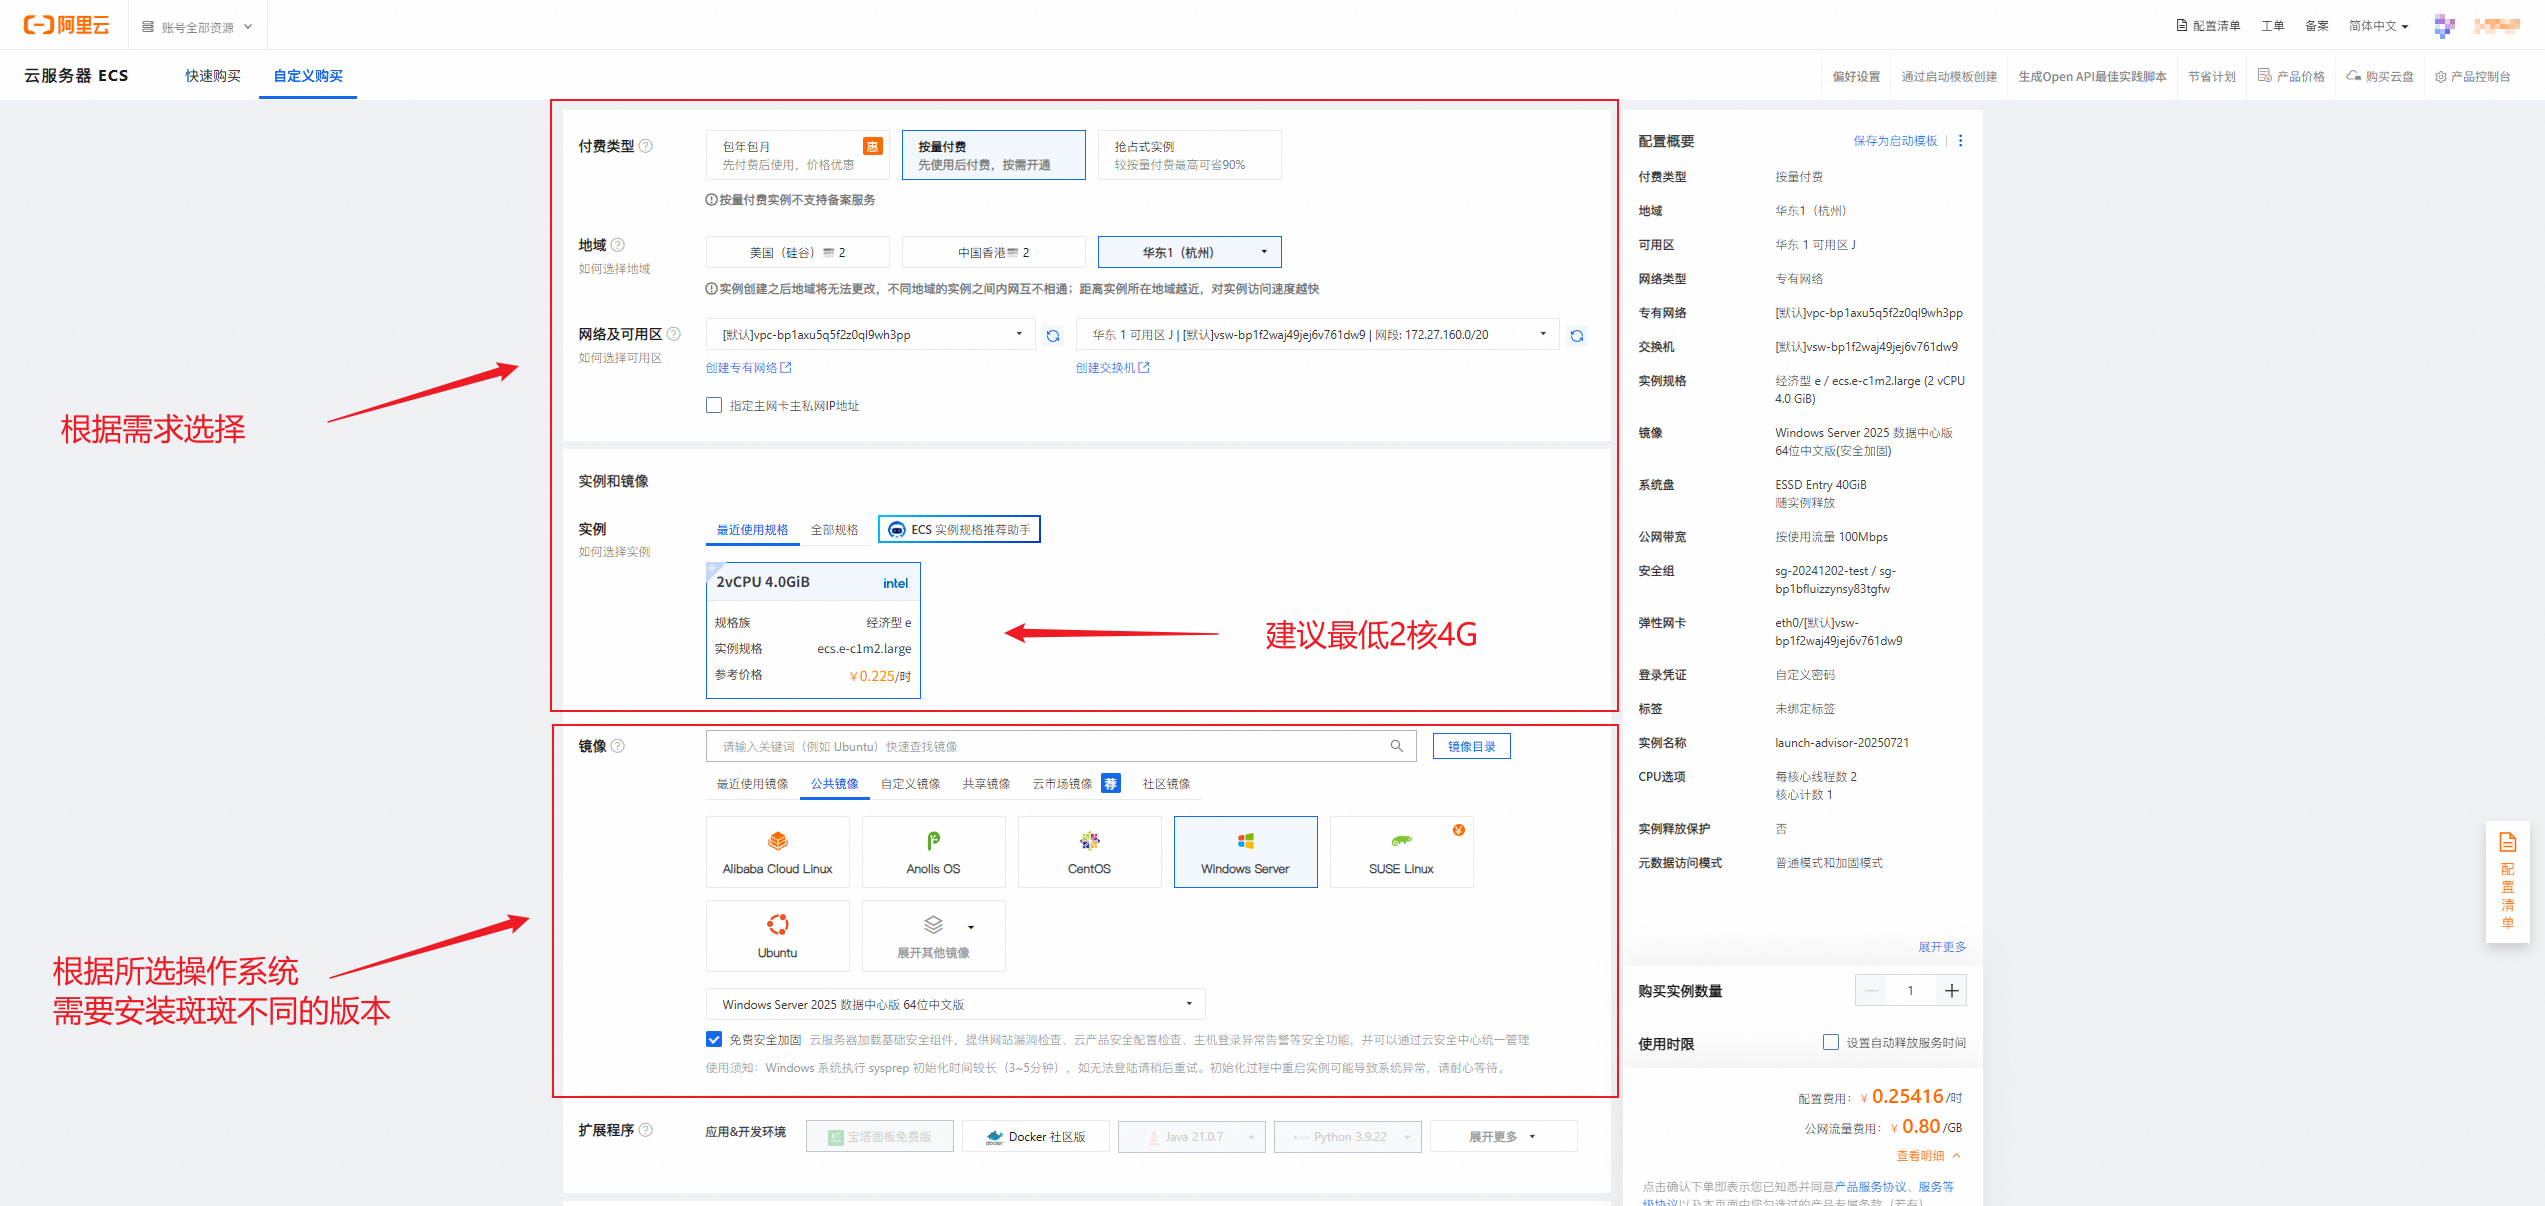Expand the Windows Server 2025 version dropdown
This screenshot has width=2545, height=1206.
tap(955, 1004)
